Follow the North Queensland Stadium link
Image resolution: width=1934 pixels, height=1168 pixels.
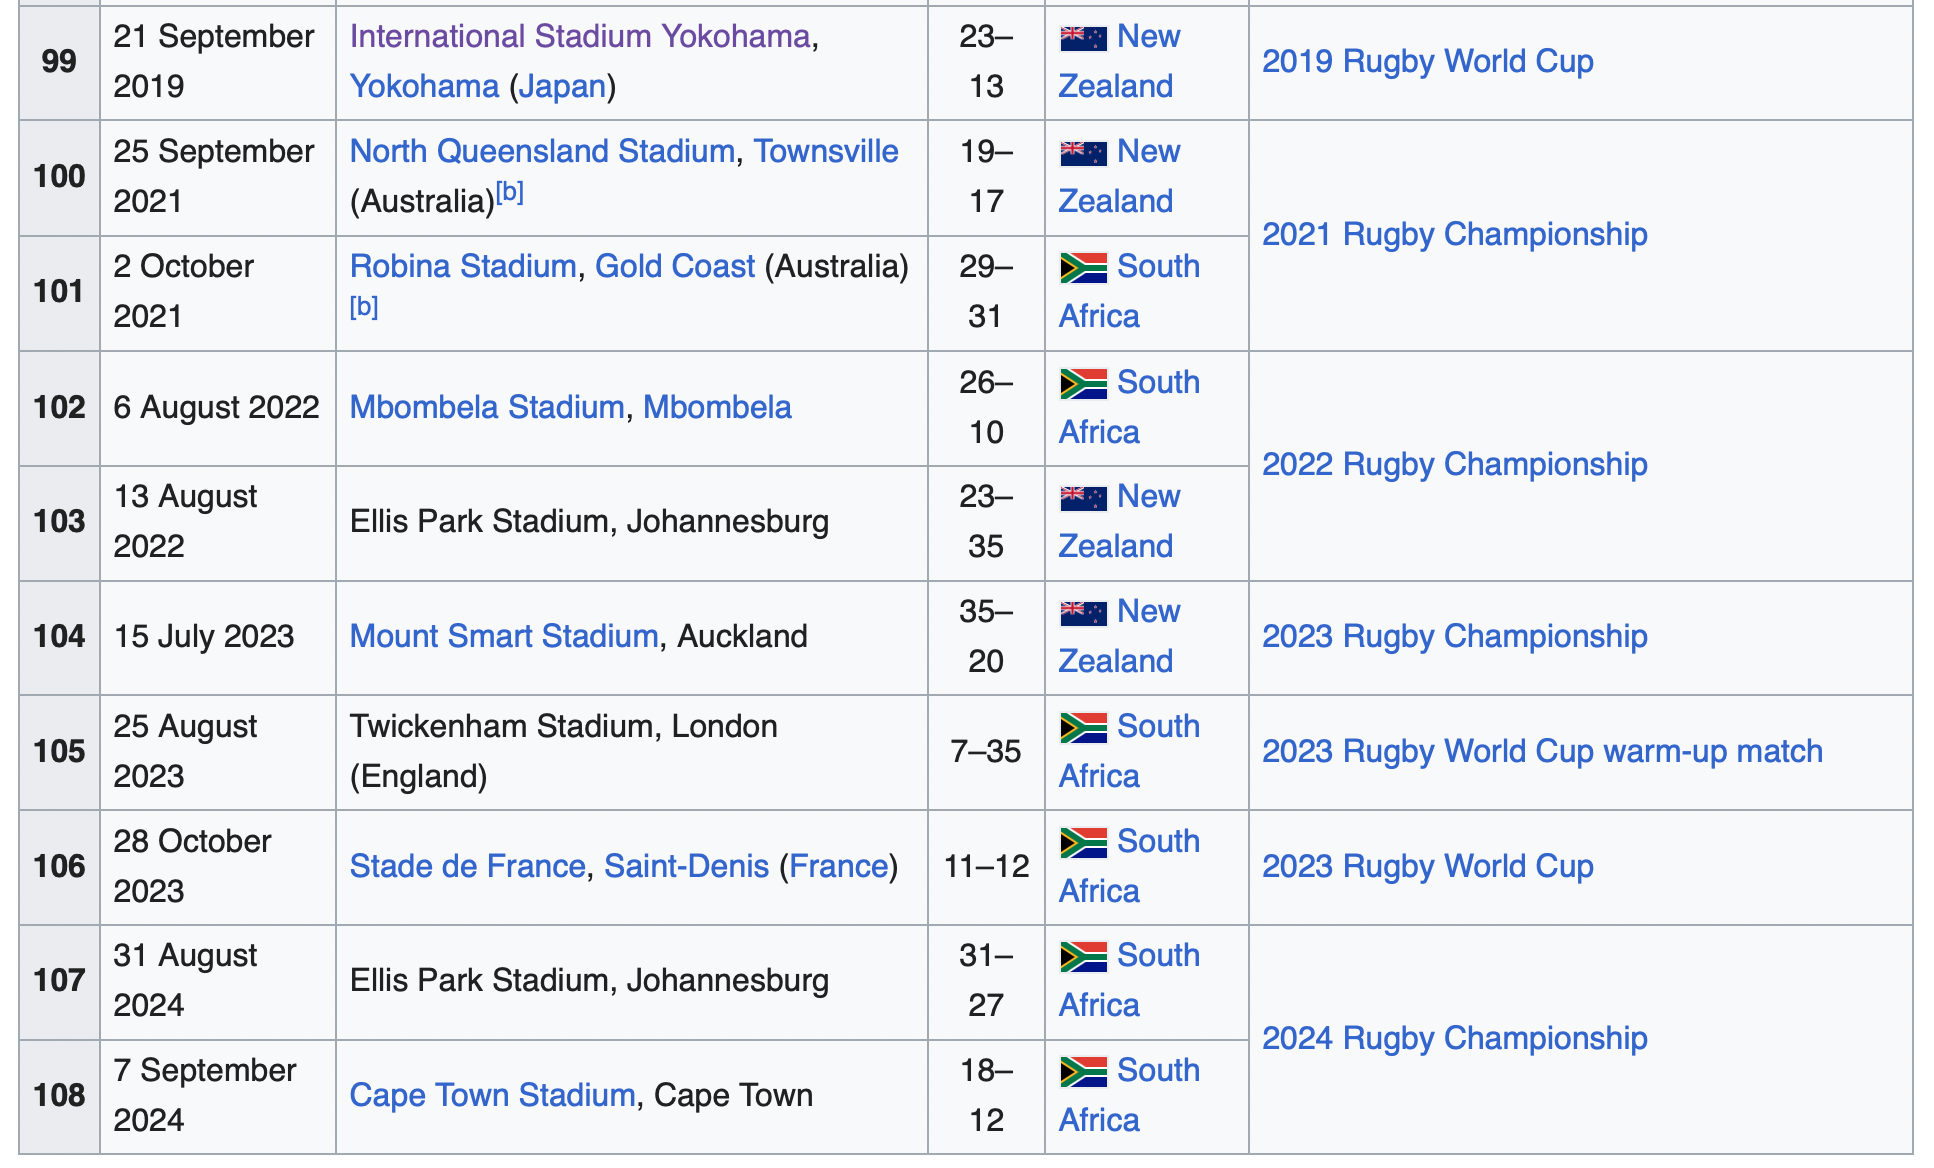[x=542, y=151]
